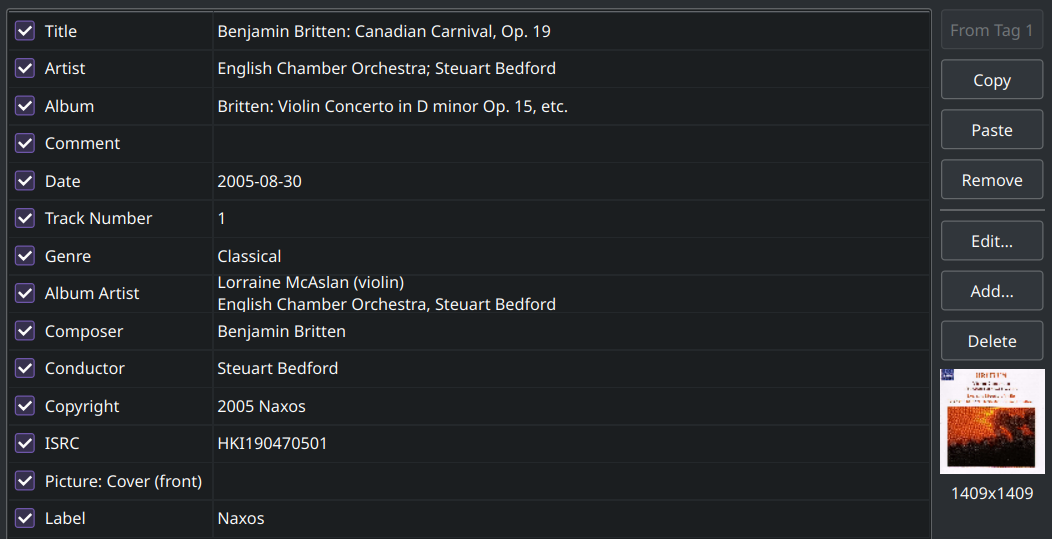Uncheck the Genre checkbox
Screen dimensions: 1052x539
25,256
